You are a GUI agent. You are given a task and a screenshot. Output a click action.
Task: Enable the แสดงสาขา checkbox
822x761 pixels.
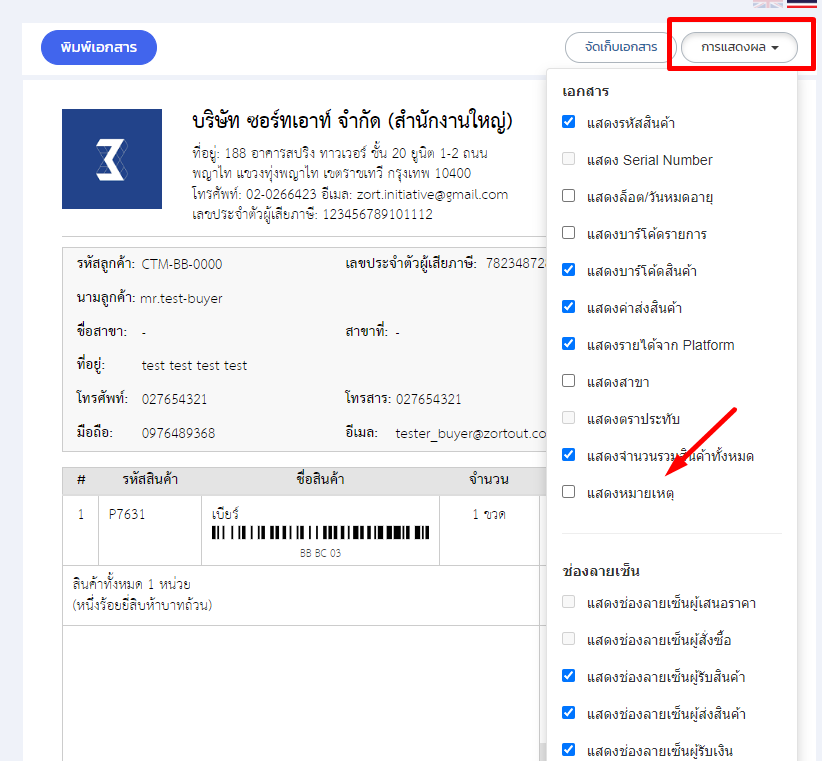point(569,381)
